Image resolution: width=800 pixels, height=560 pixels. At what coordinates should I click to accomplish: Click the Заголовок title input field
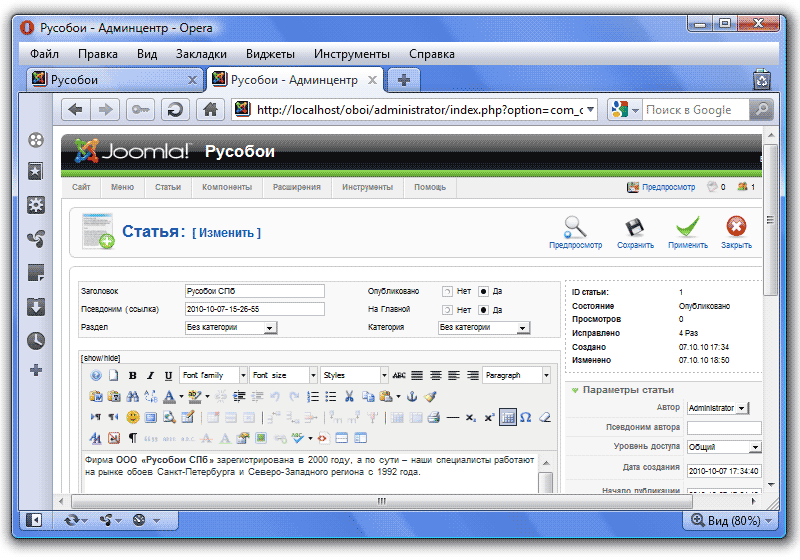click(254, 291)
